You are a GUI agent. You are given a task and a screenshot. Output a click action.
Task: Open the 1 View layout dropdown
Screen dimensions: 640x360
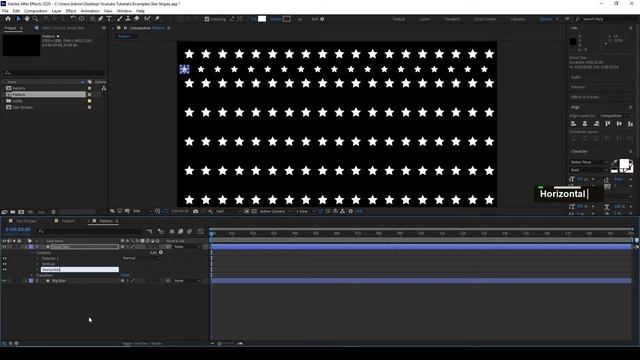(x=305, y=211)
